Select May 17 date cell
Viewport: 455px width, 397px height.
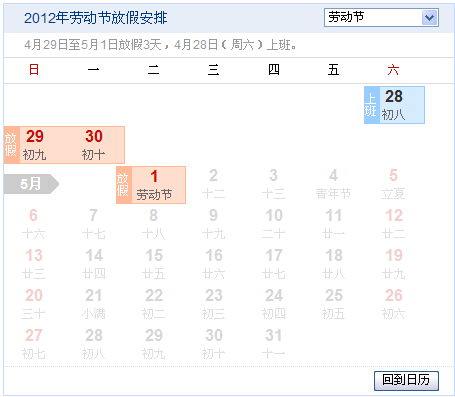tap(274, 264)
